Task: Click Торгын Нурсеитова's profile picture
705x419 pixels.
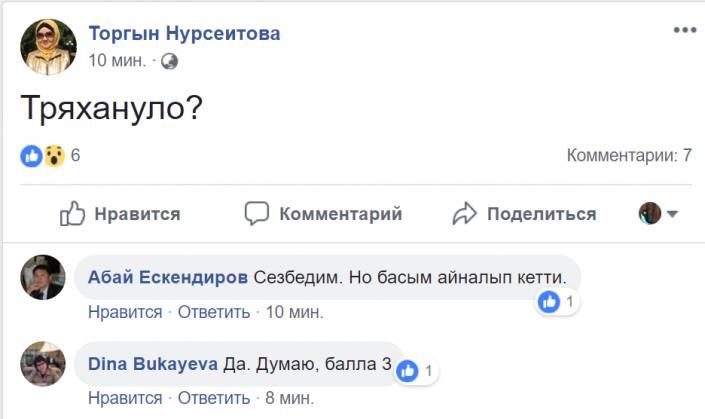Action: (x=47, y=46)
